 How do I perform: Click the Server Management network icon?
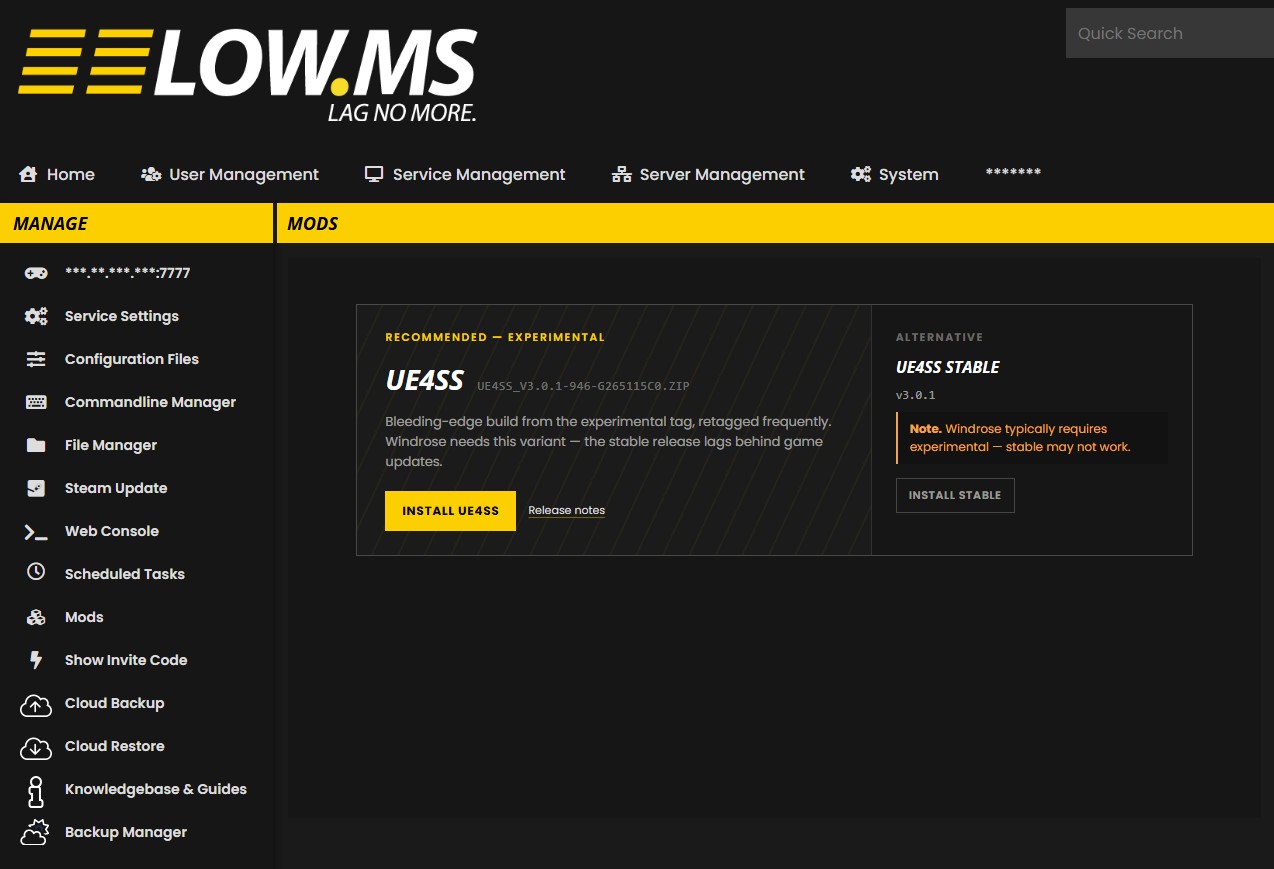pyautogui.click(x=621, y=174)
